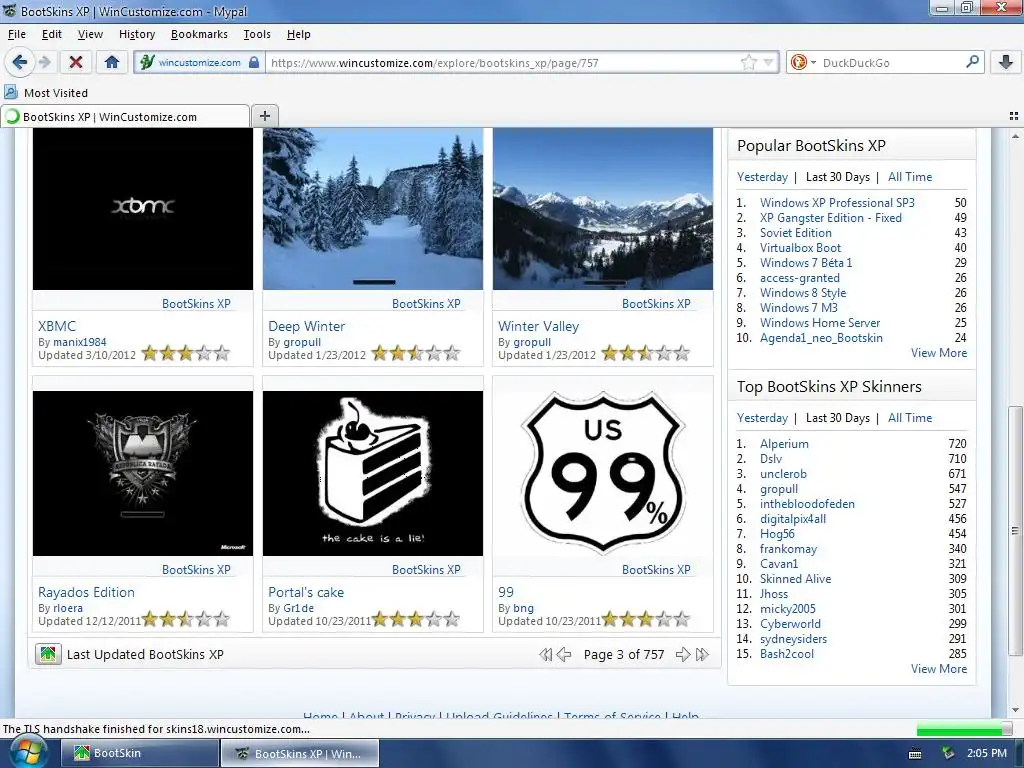1024x768 pixels.
Task: Click the system tray notification icon near clock
Action: point(948,754)
